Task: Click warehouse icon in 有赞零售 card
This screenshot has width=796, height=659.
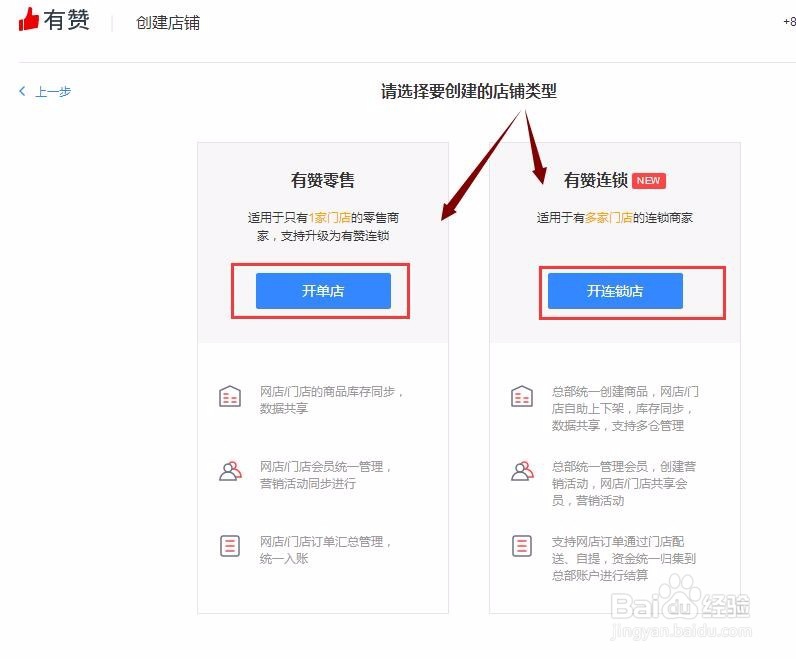Action: pyautogui.click(x=229, y=397)
